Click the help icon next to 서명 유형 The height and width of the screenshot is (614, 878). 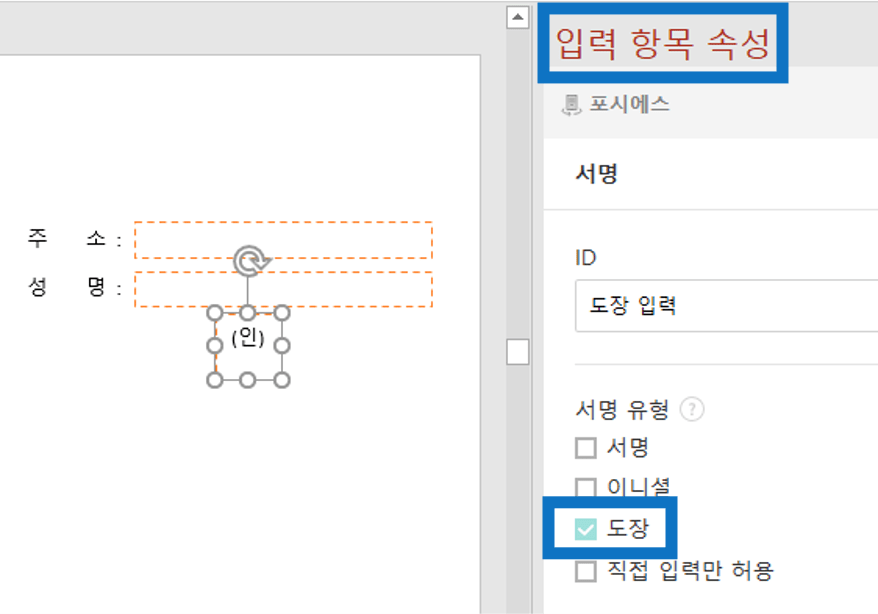[x=692, y=410]
